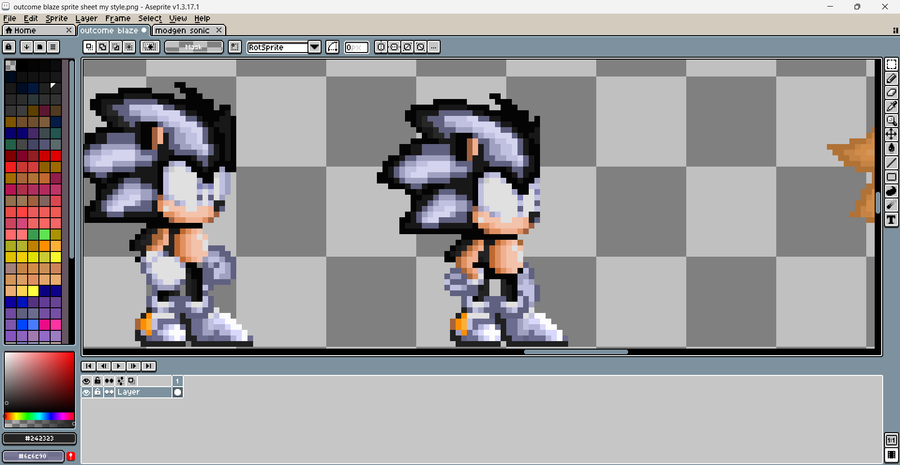Lock the Layer row with its padlock

pos(98,392)
